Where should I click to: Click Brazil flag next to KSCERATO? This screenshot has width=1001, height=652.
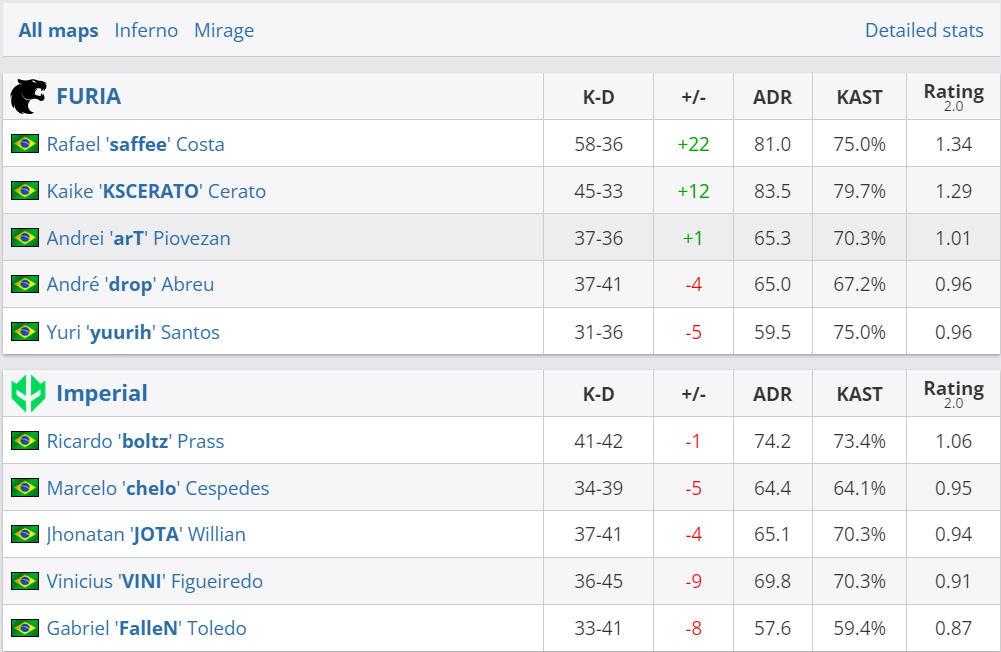click(x=25, y=191)
